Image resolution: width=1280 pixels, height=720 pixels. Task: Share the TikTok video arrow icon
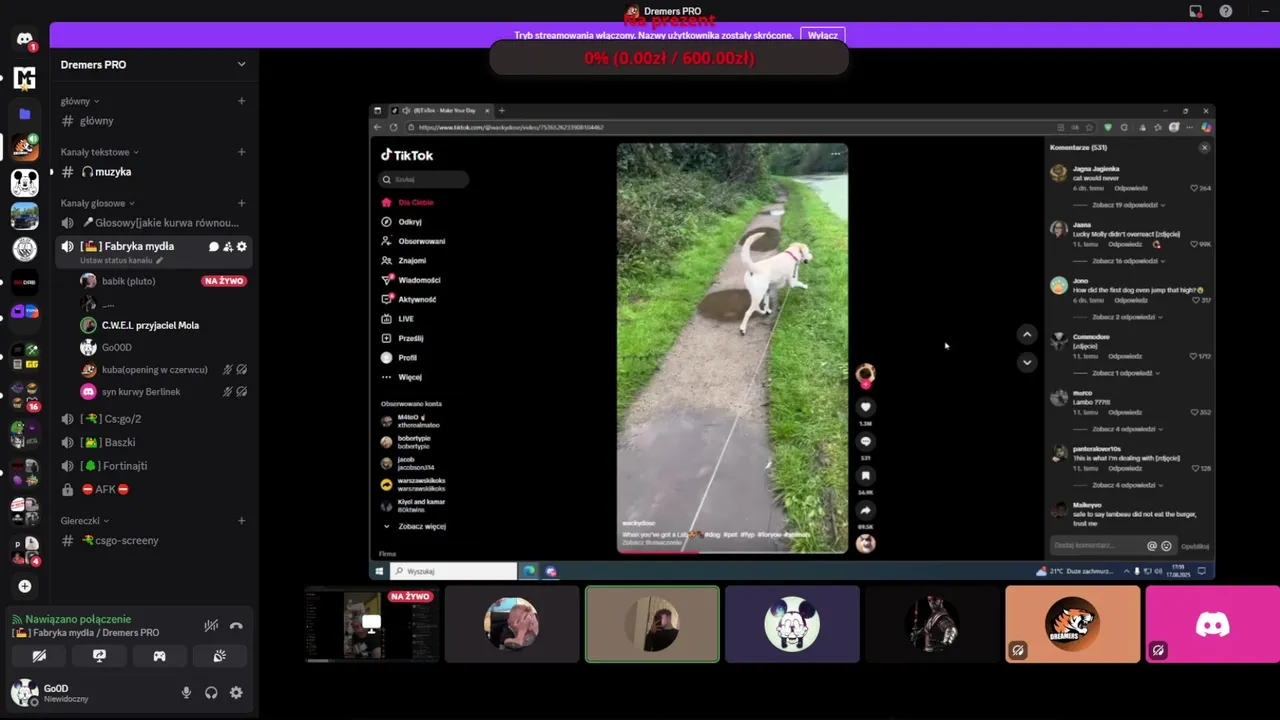[x=866, y=510]
